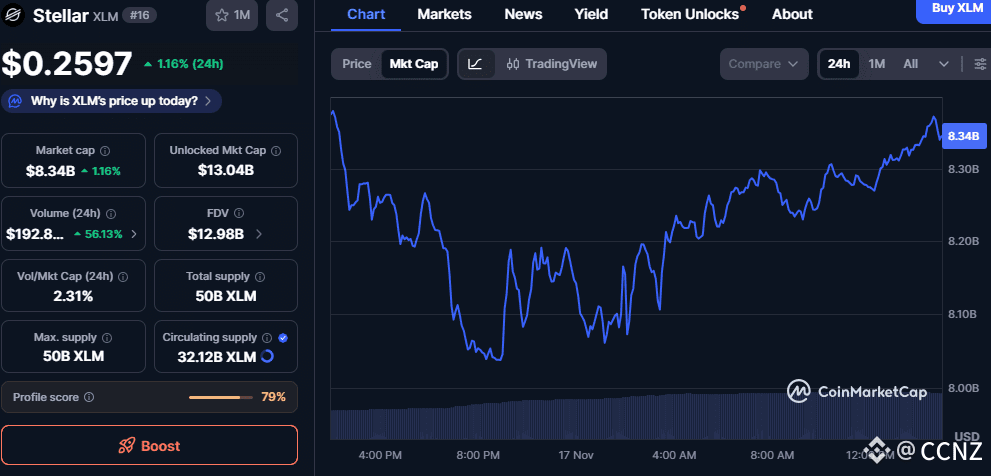Expand more time range options chevron
This screenshot has width=991, height=476.
tap(943, 64)
